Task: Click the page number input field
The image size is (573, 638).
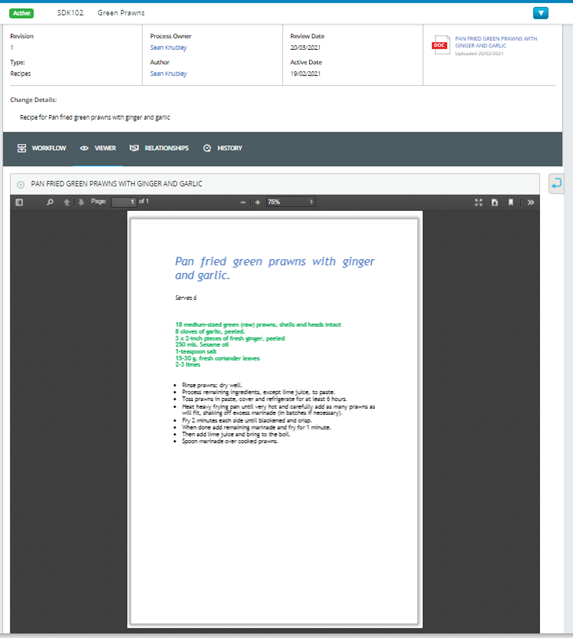Action: click(124, 202)
